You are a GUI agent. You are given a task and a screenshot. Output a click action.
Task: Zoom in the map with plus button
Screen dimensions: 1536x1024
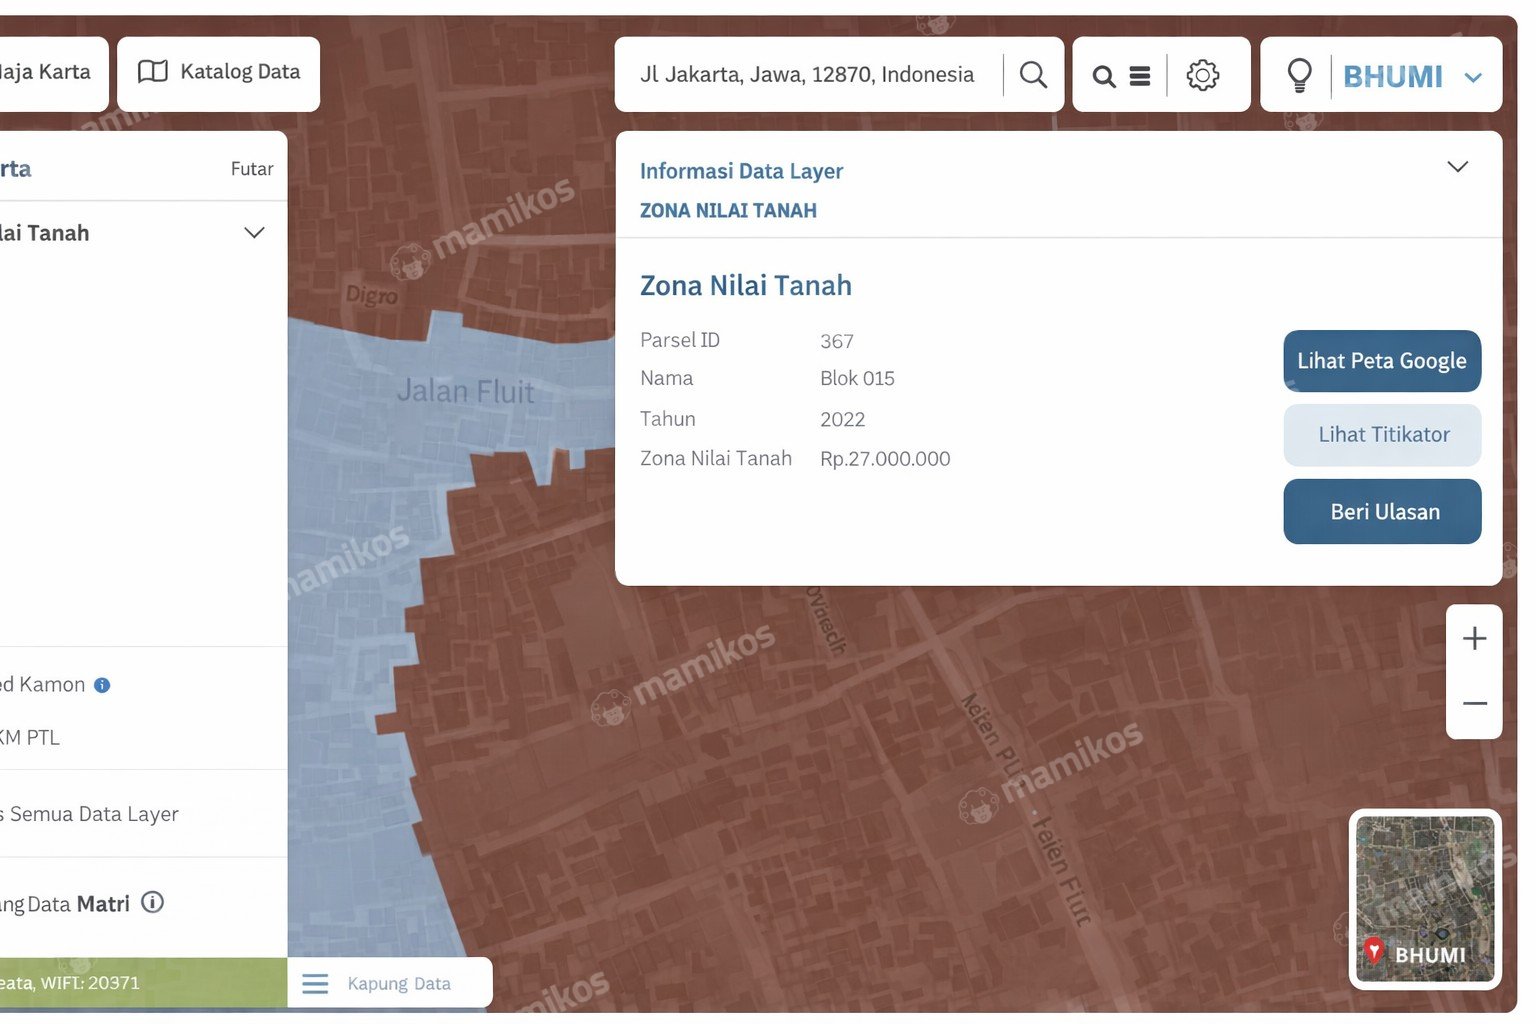tap(1474, 638)
